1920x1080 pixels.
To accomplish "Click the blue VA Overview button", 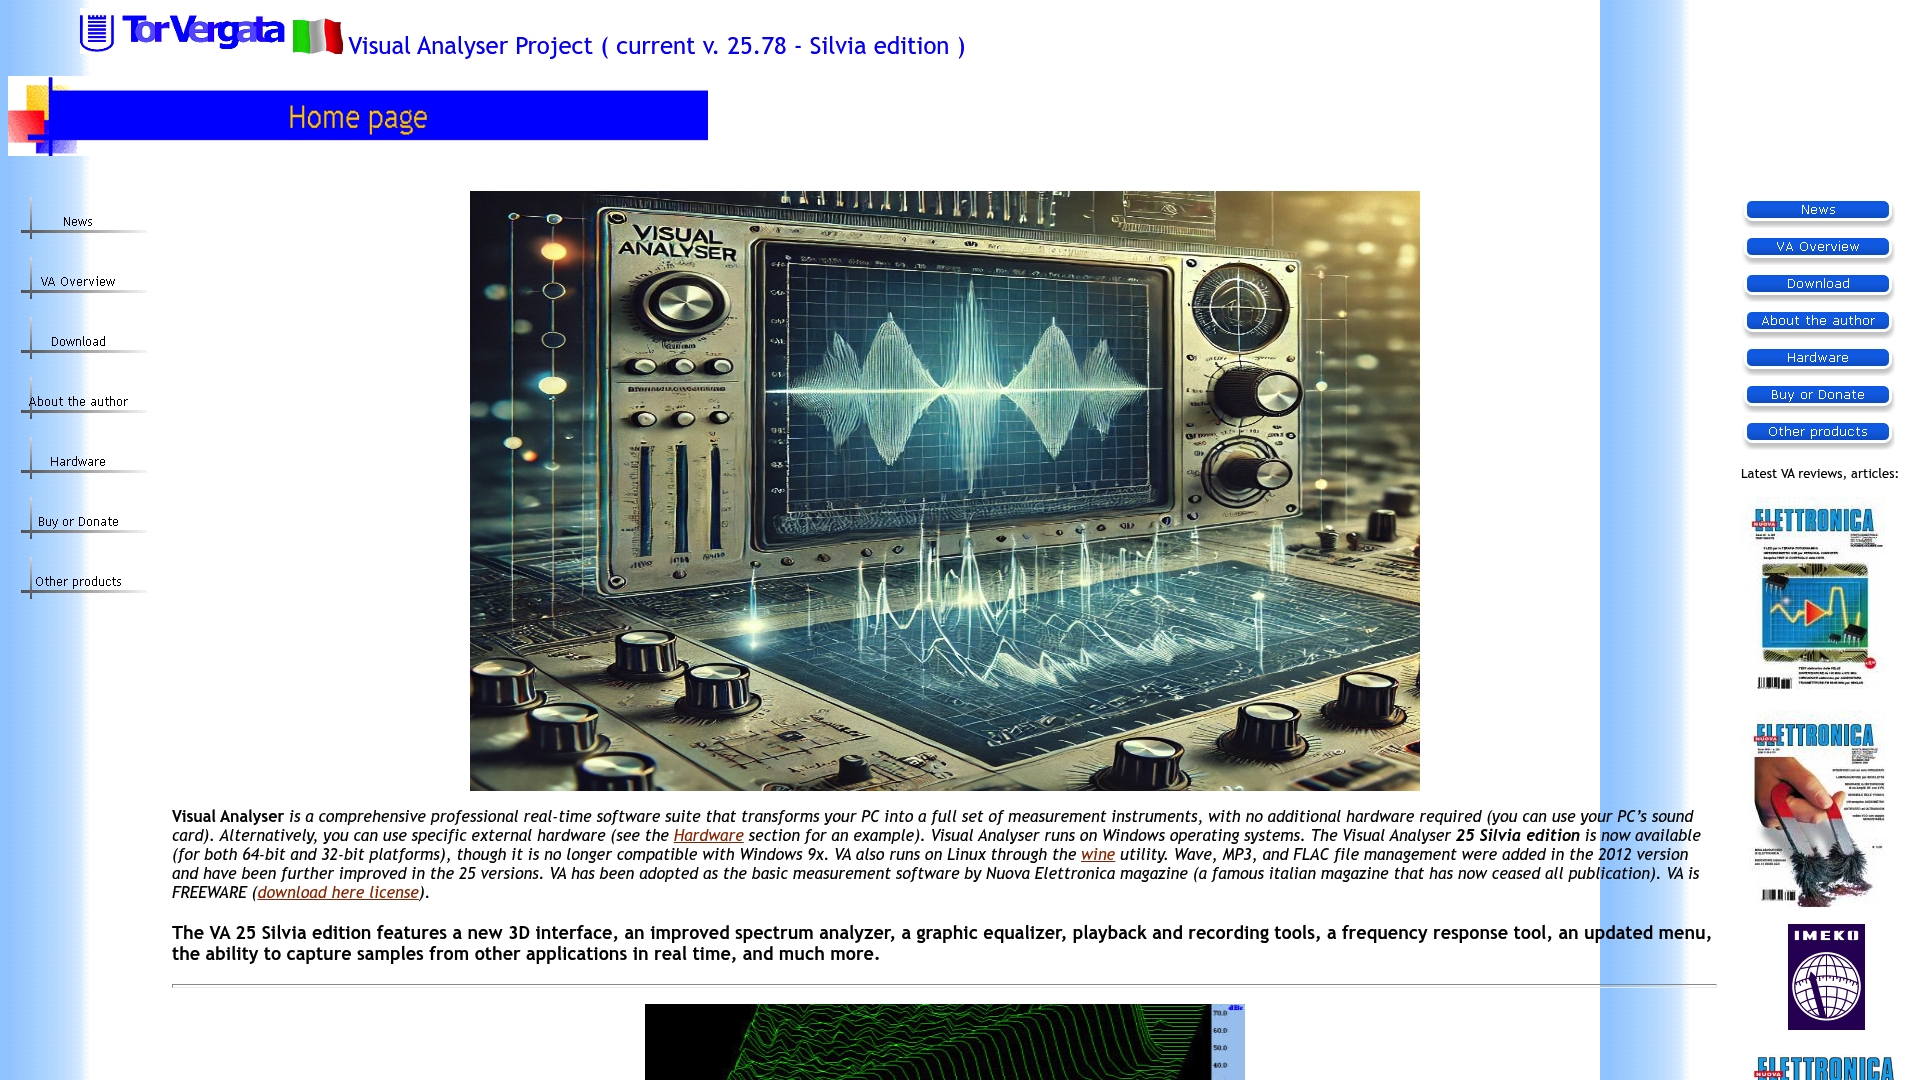I will point(1818,247).
